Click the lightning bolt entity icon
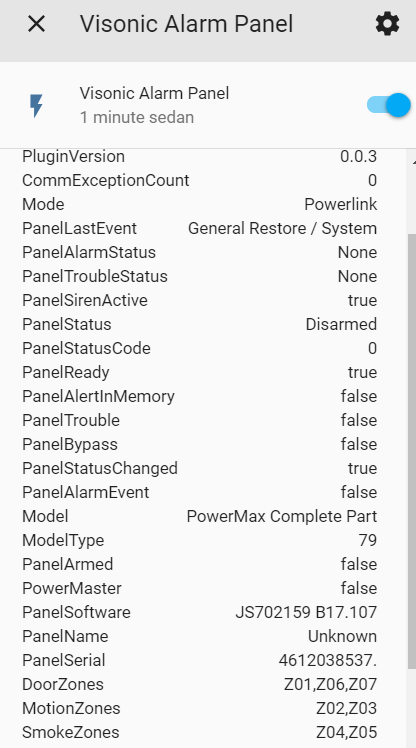 click(x=36, y=105)
